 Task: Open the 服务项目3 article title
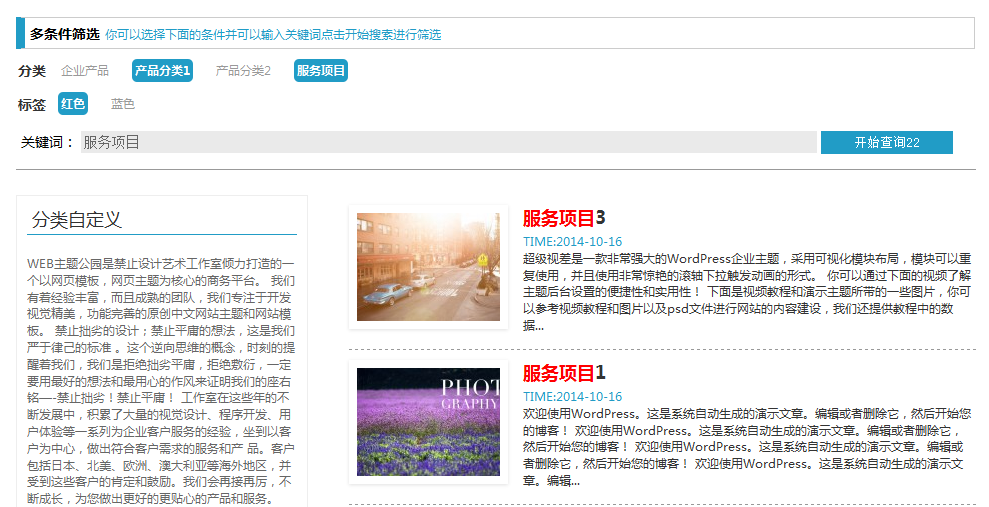pyautogui.click(x=563, y=218)
